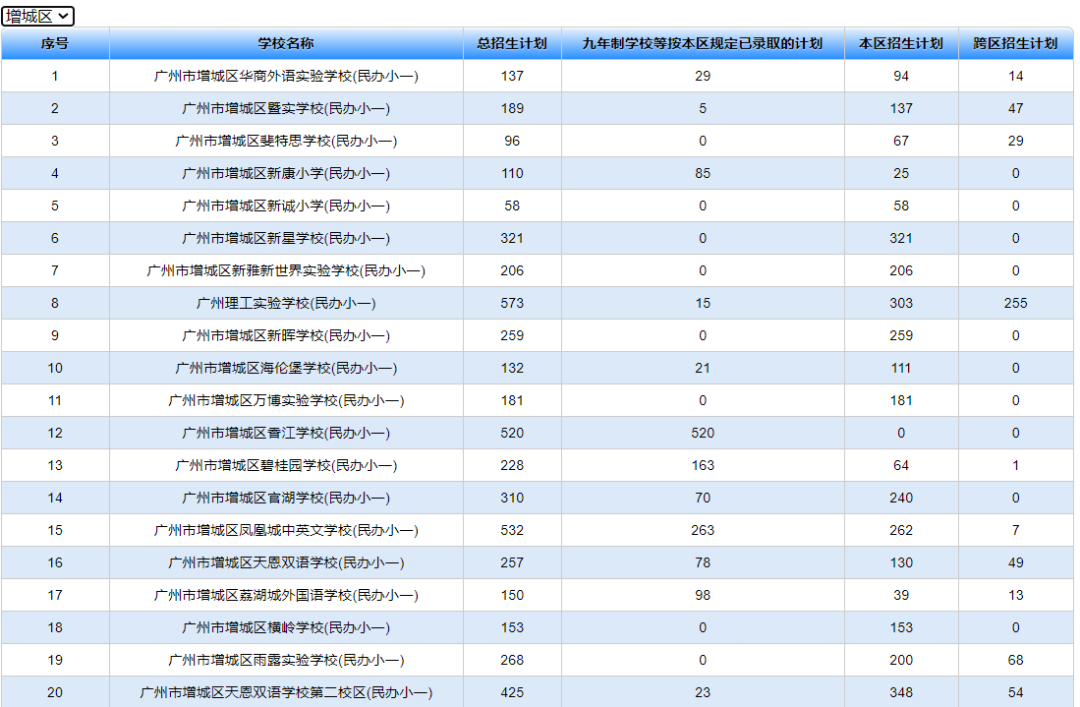Select 广州市增城区横岭学校(民办小一) cell
Screen dimensions: 1080x707
(286, 627)
